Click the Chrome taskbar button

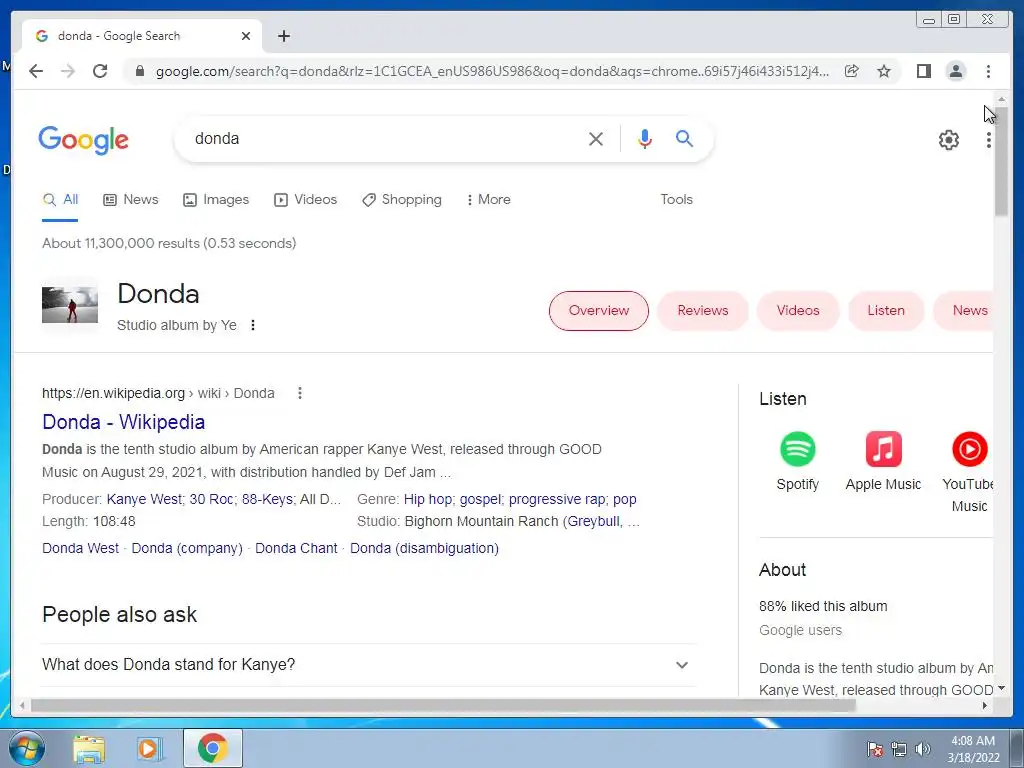pos(213,748)
